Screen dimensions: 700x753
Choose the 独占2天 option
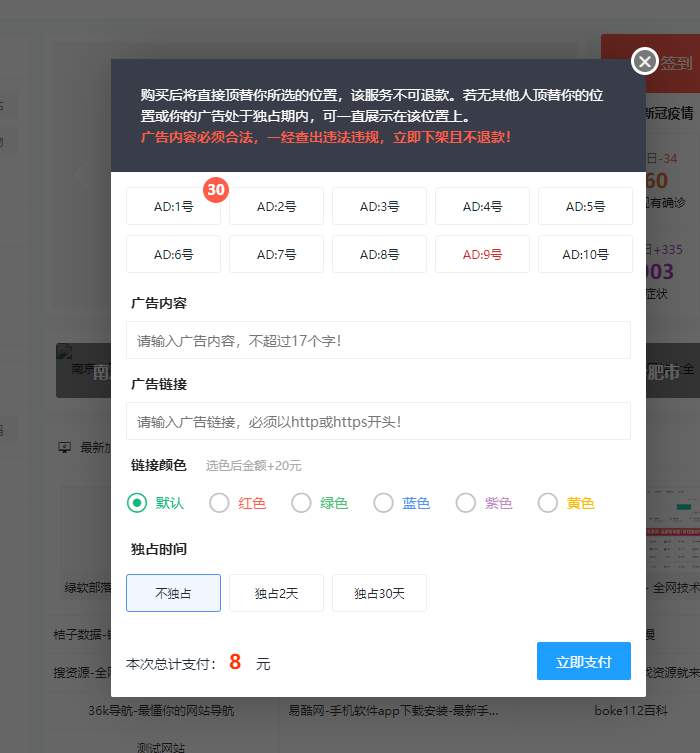(277, 593)
